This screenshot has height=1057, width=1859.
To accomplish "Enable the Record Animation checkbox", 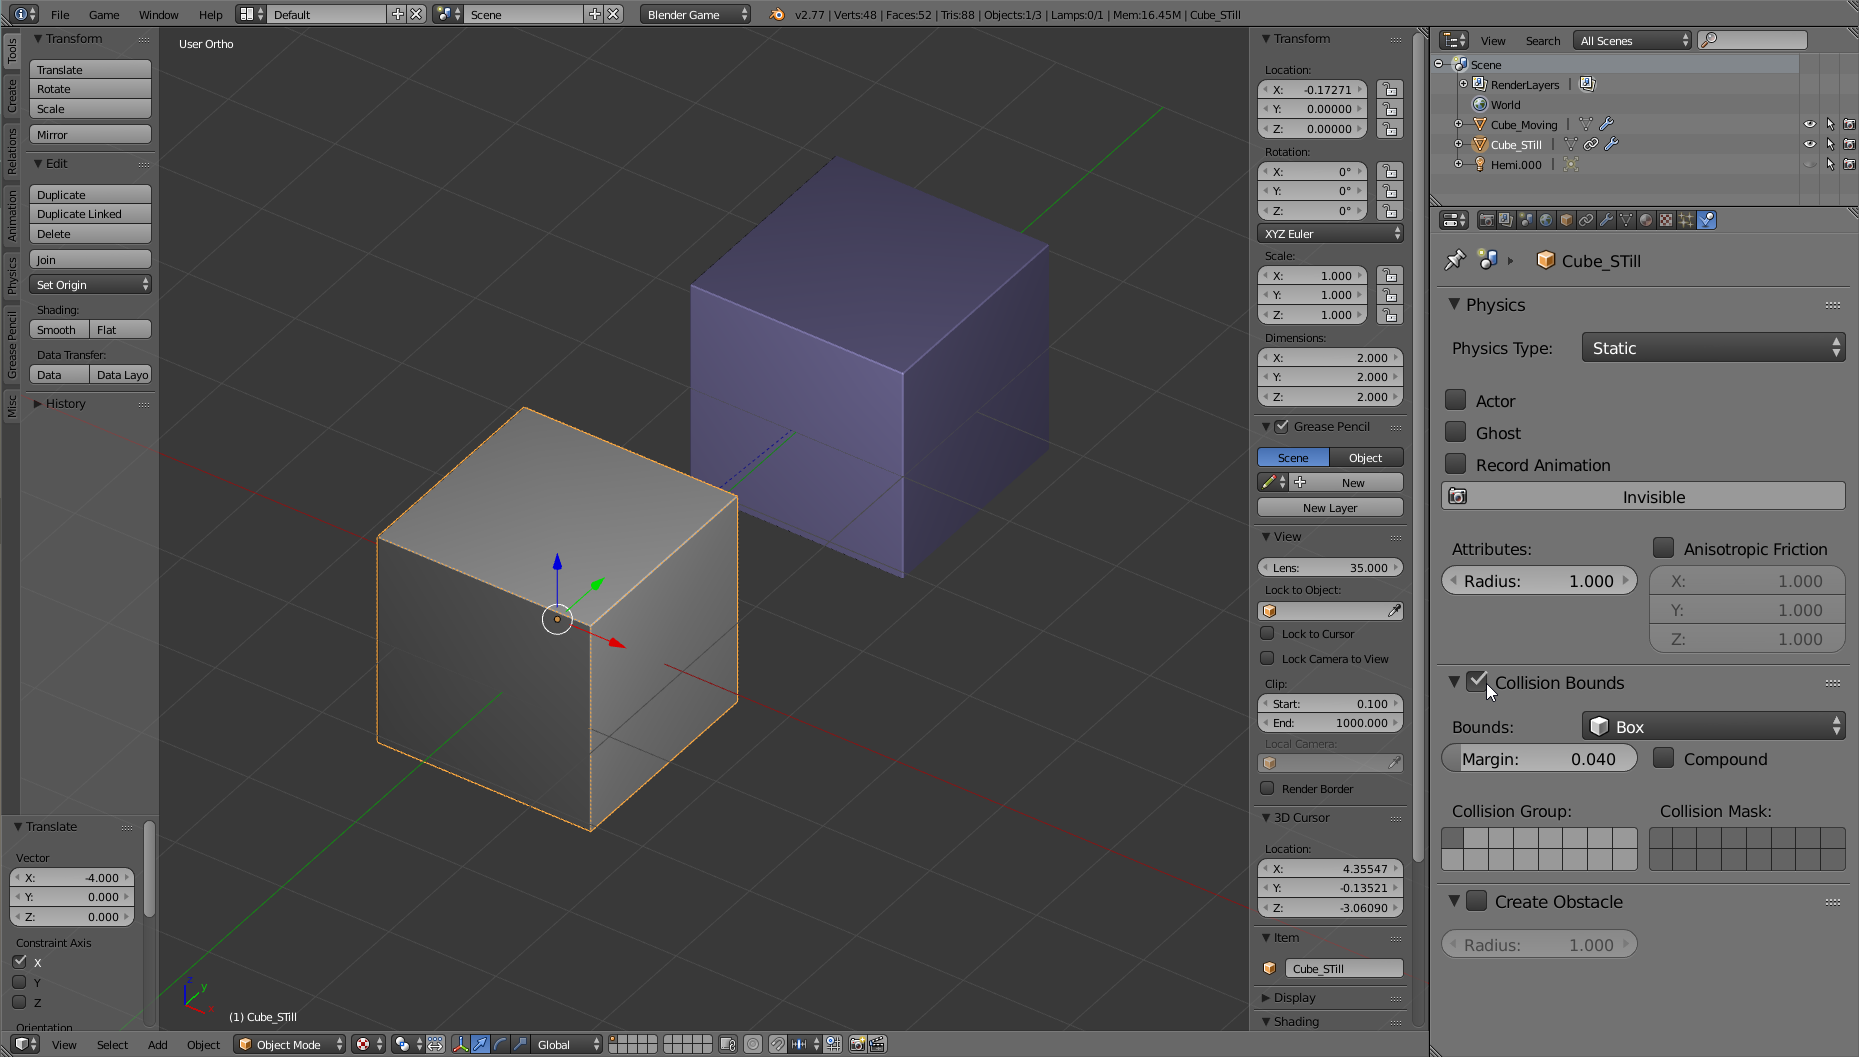I will (1456, 464).
